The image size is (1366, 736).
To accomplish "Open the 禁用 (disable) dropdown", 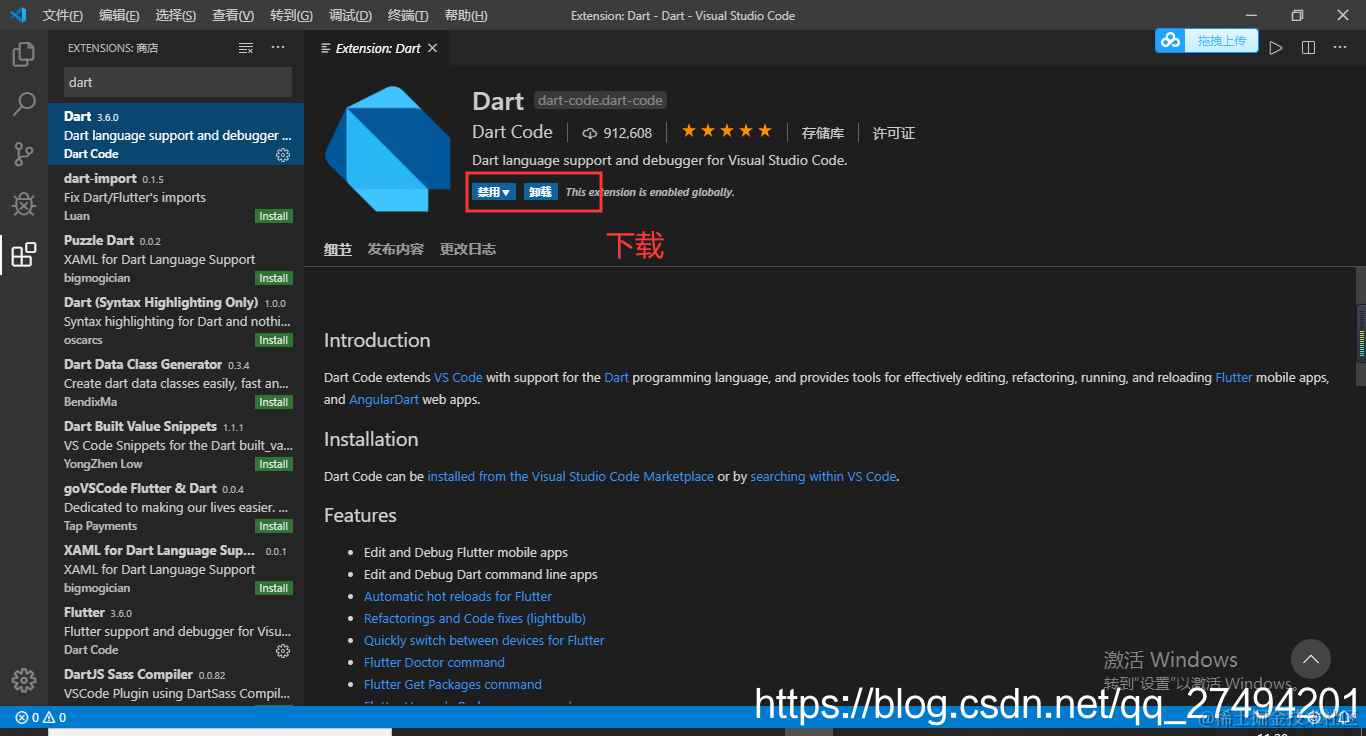I will pyautogui.click(x=494, y=192).
